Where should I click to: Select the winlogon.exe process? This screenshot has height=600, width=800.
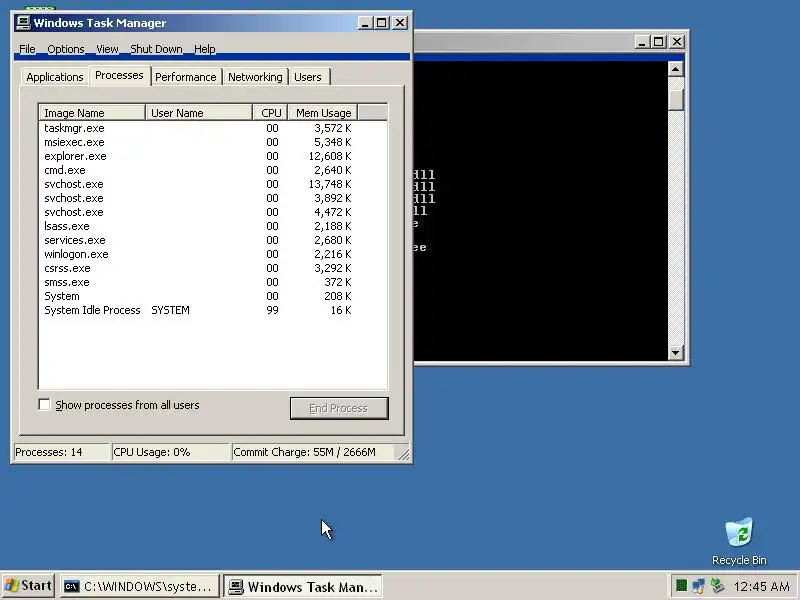pos(197,254)
